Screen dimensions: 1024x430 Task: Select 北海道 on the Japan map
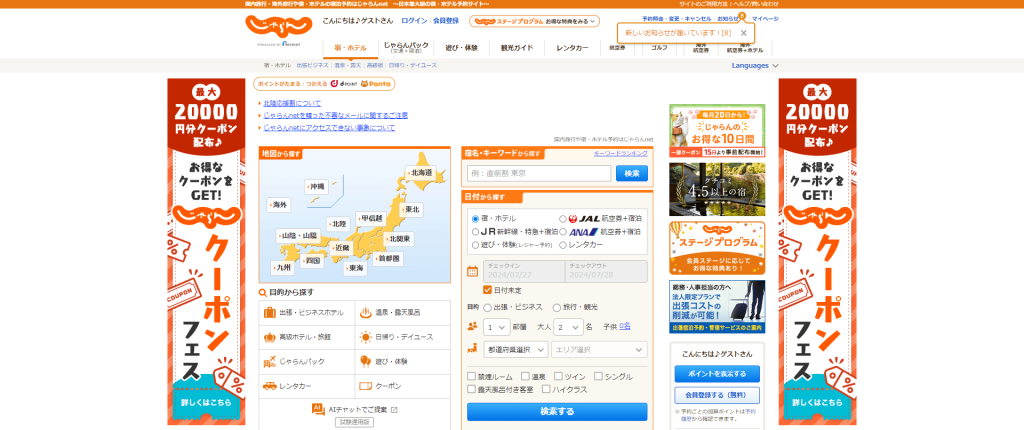coord(422,173)
